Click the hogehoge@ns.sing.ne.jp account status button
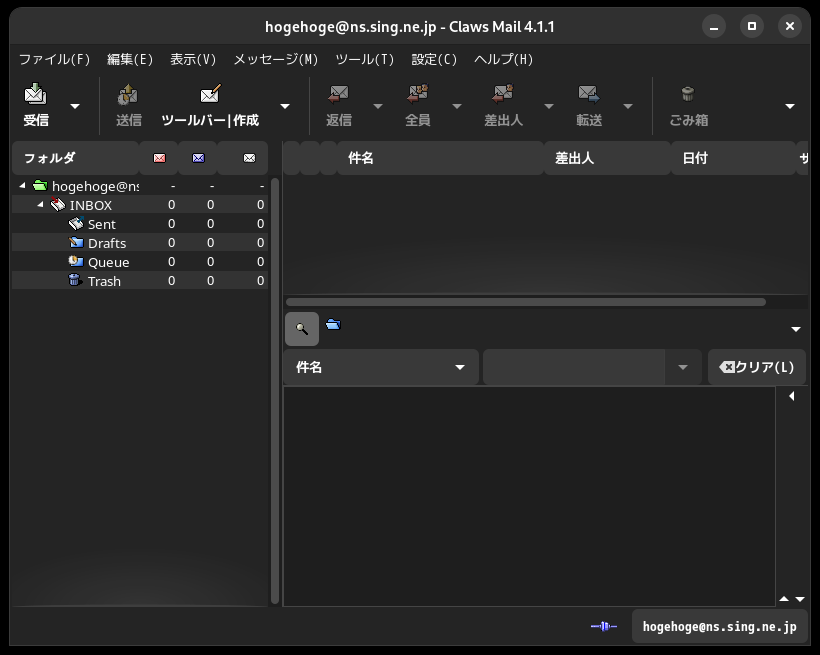820x655 pixels. coord(719,626)
